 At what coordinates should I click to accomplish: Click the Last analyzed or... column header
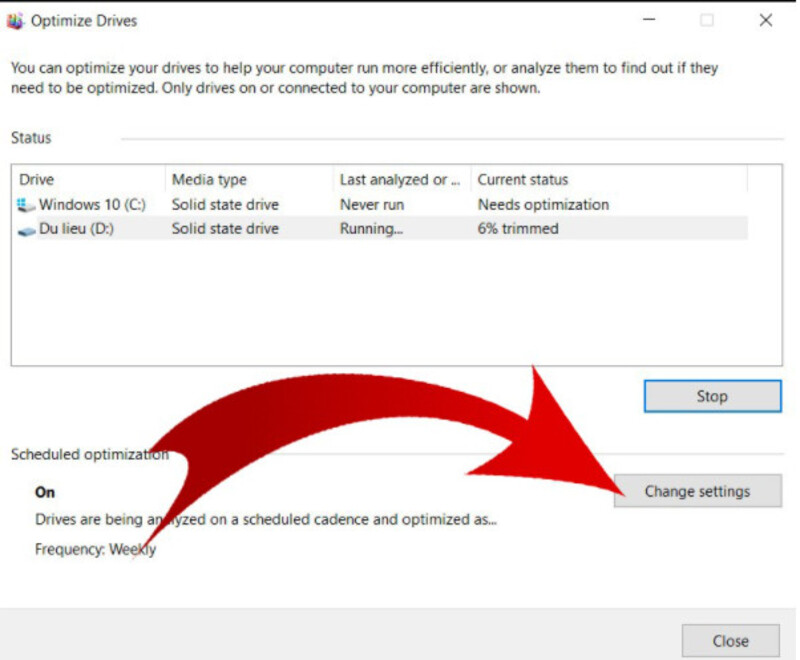[400, 180]
